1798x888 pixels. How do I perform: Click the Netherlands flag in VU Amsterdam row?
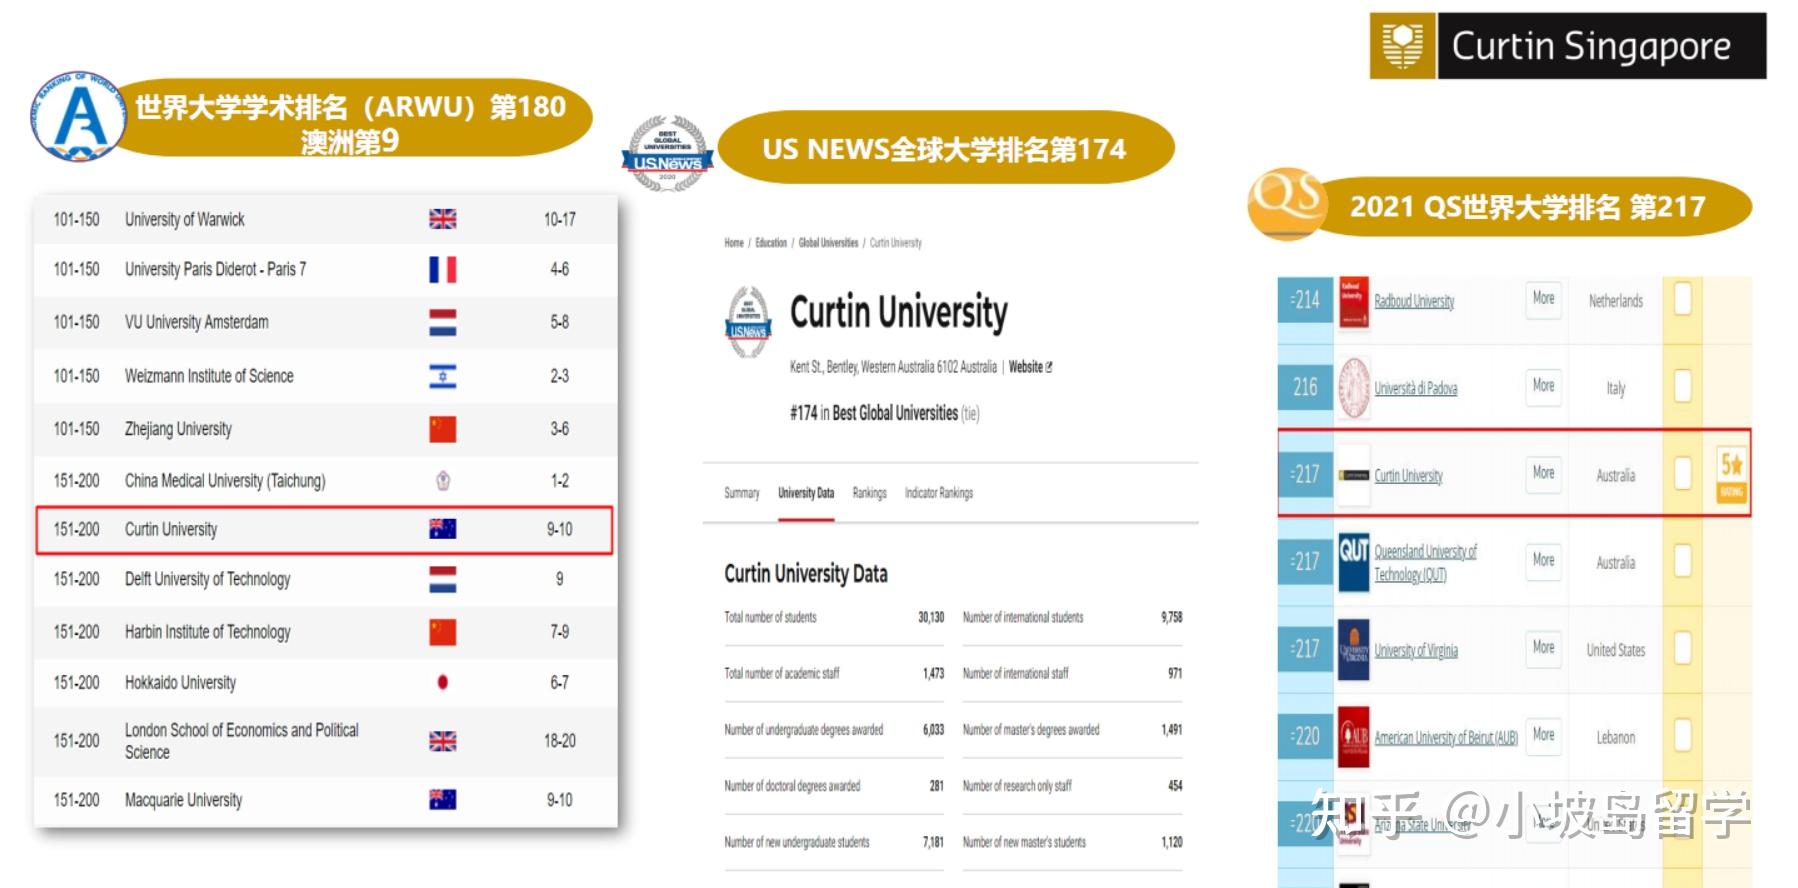[443, 322]
